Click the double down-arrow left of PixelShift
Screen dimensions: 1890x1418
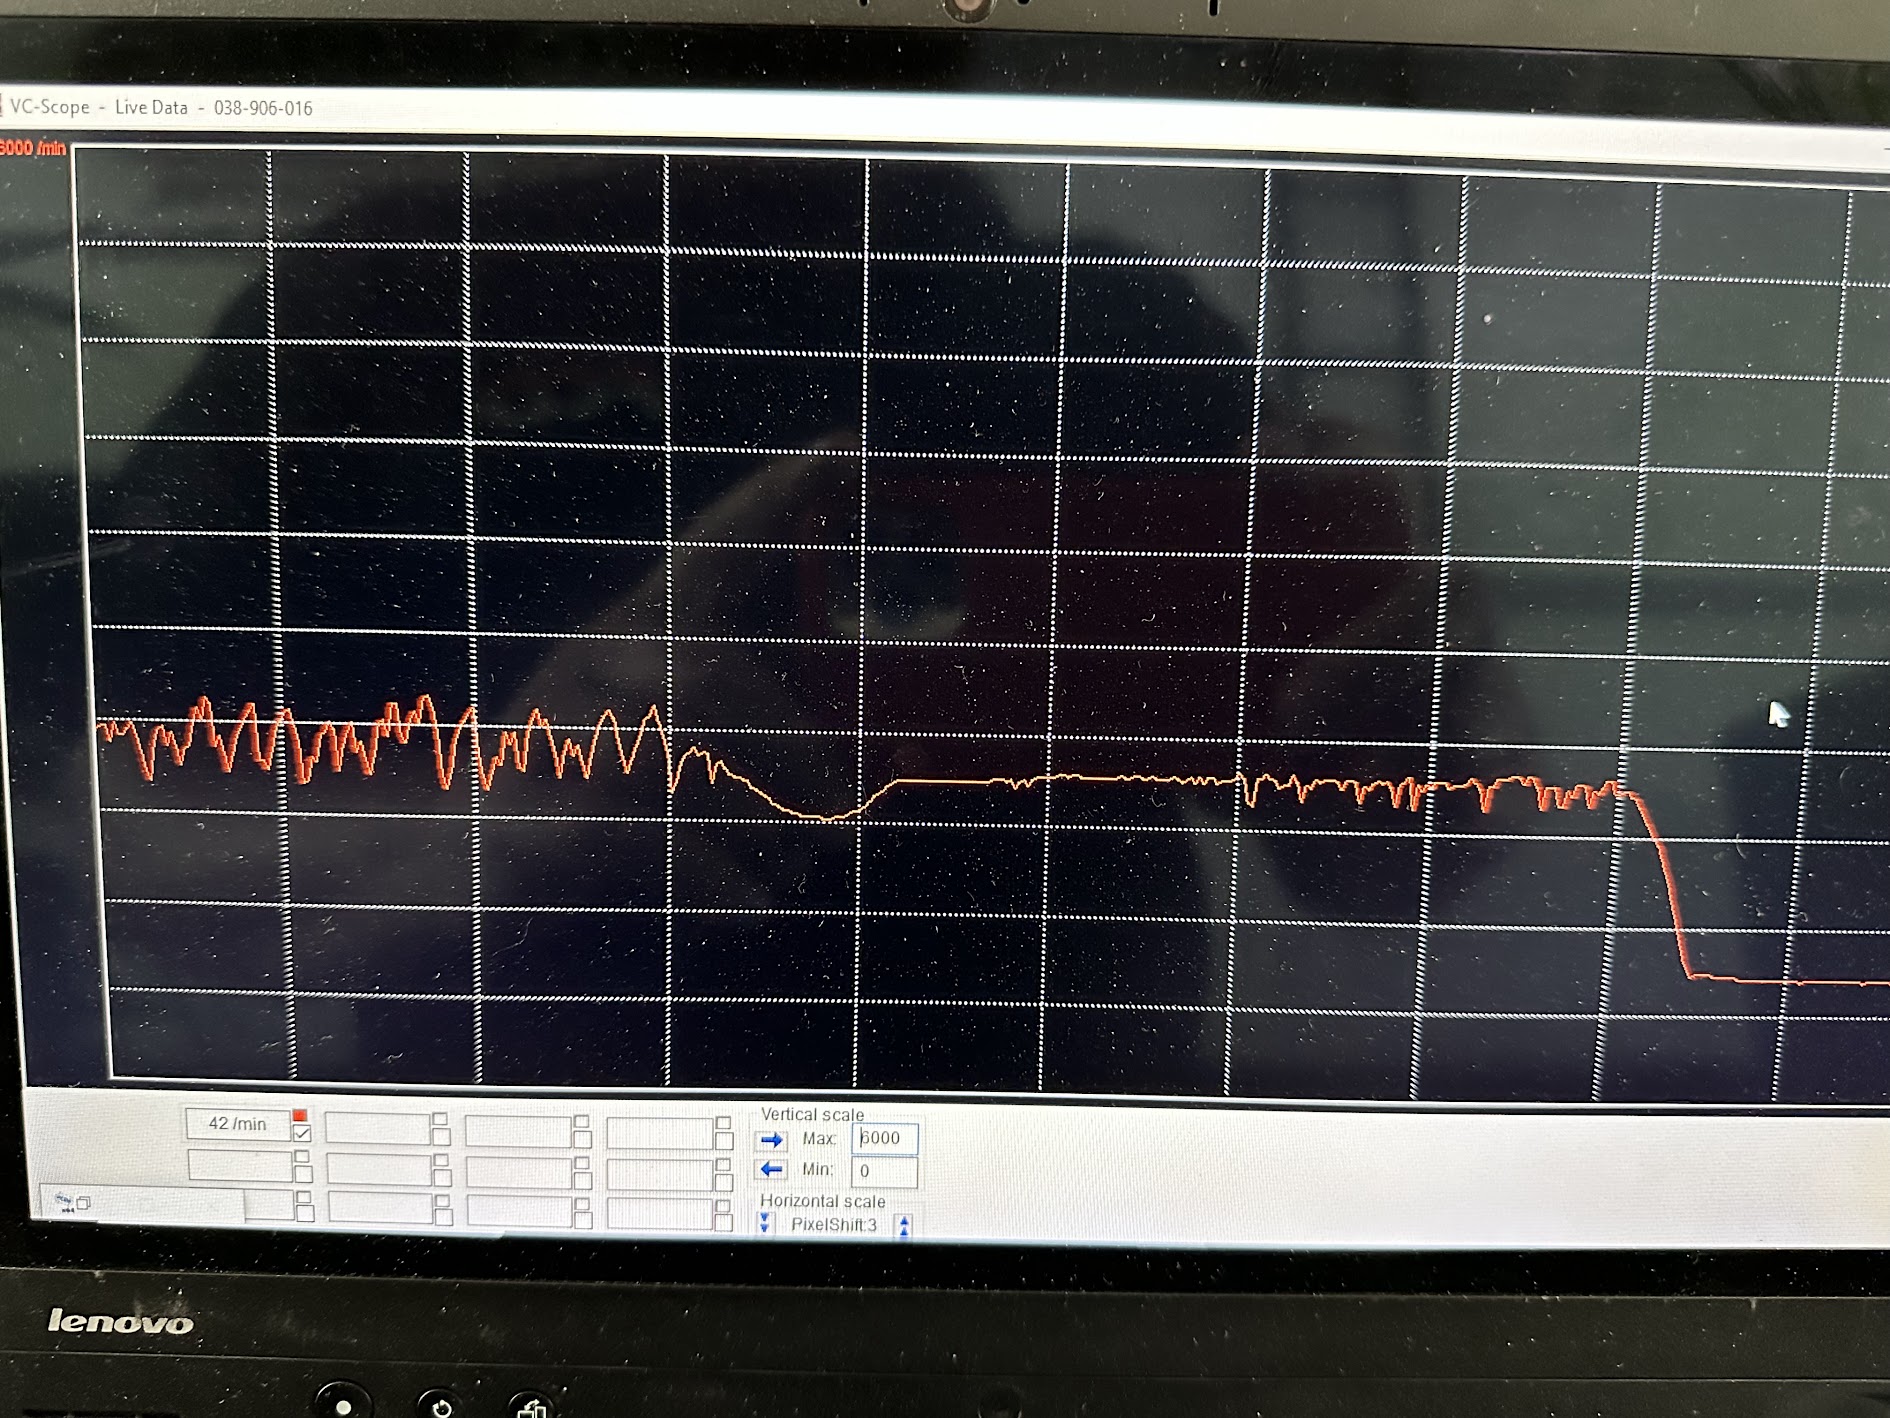(x=765, y=1223)
